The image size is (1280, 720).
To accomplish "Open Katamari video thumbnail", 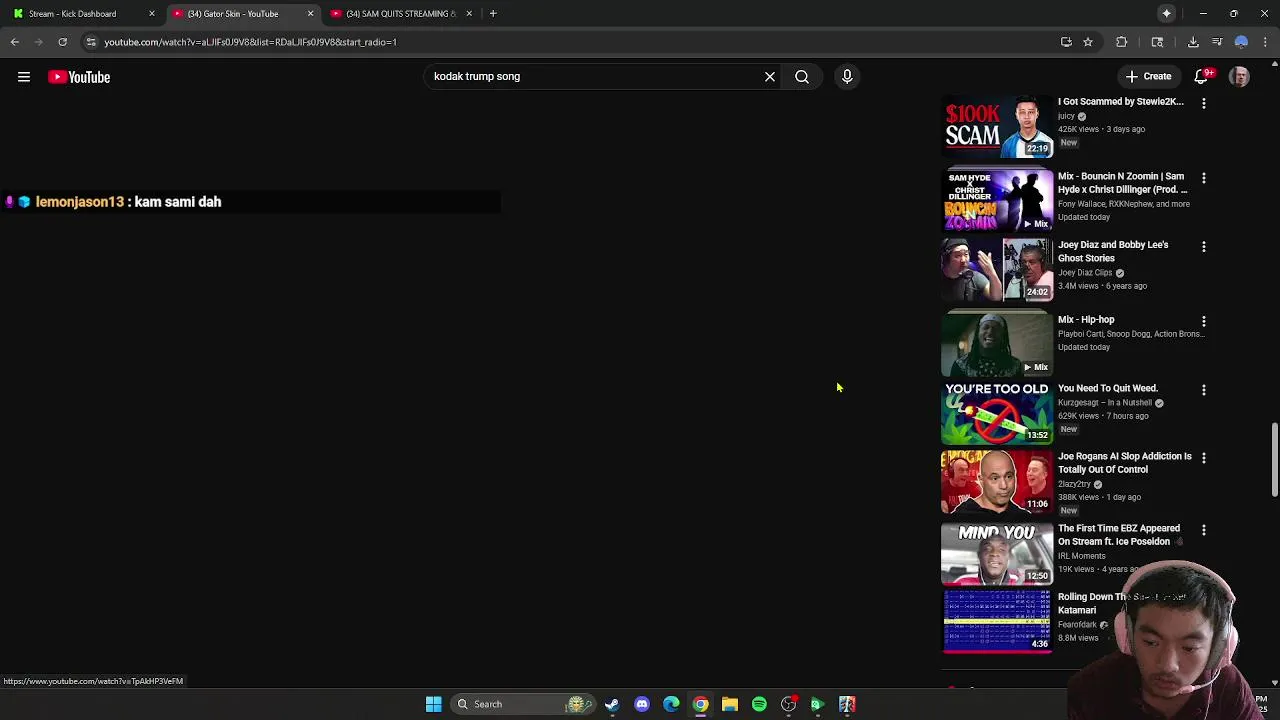I will point(997,621).
